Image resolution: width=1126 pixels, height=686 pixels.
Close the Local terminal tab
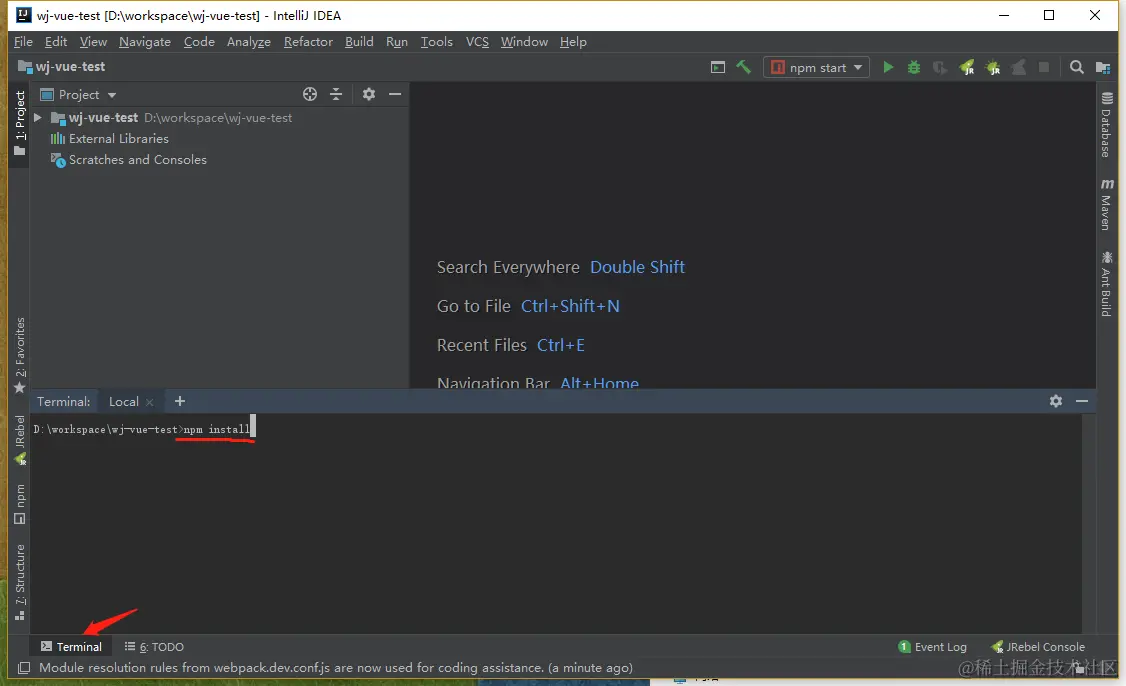point(149,402)
